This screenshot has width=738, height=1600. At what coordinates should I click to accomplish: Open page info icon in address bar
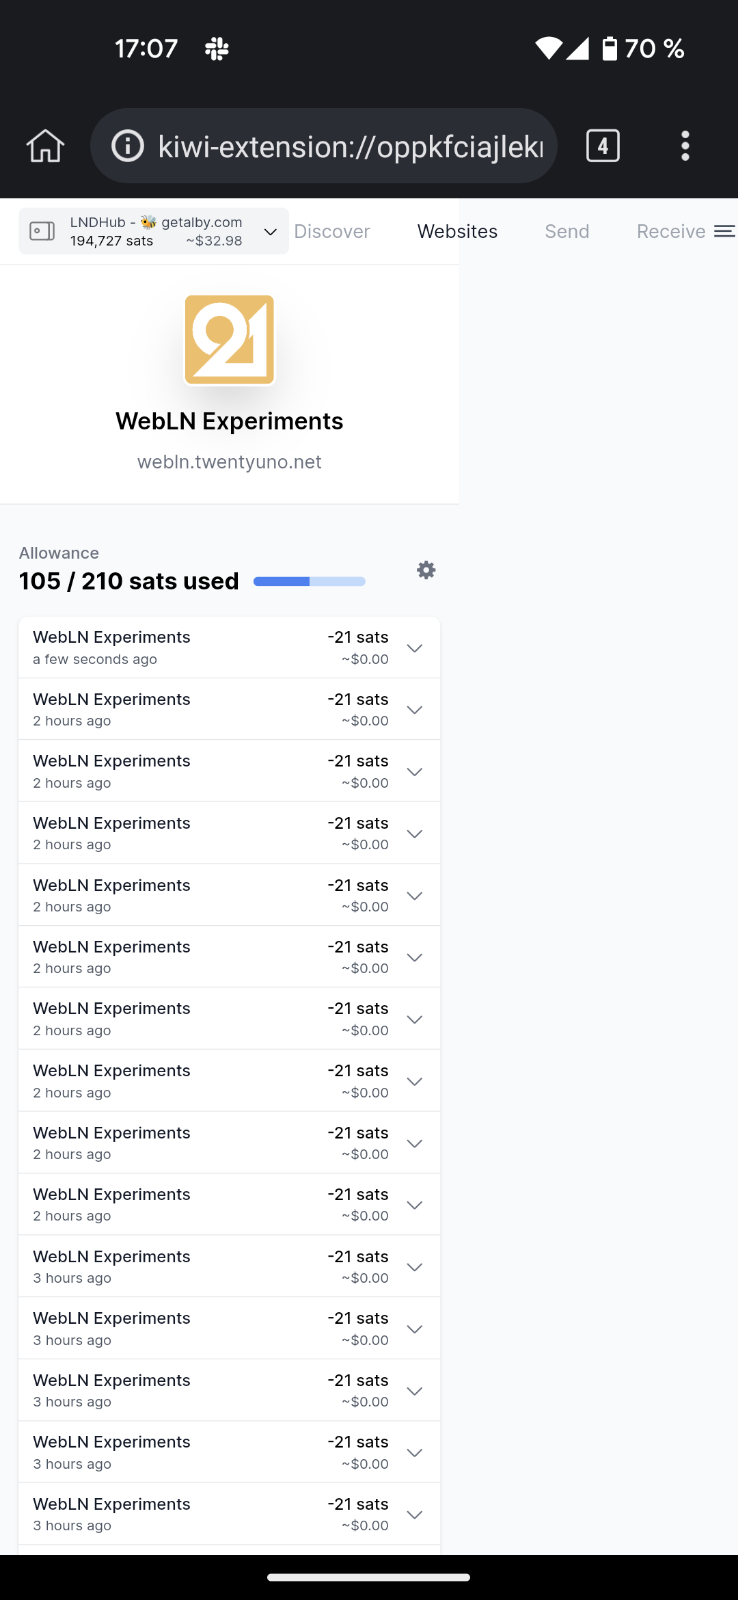(126, 145)
